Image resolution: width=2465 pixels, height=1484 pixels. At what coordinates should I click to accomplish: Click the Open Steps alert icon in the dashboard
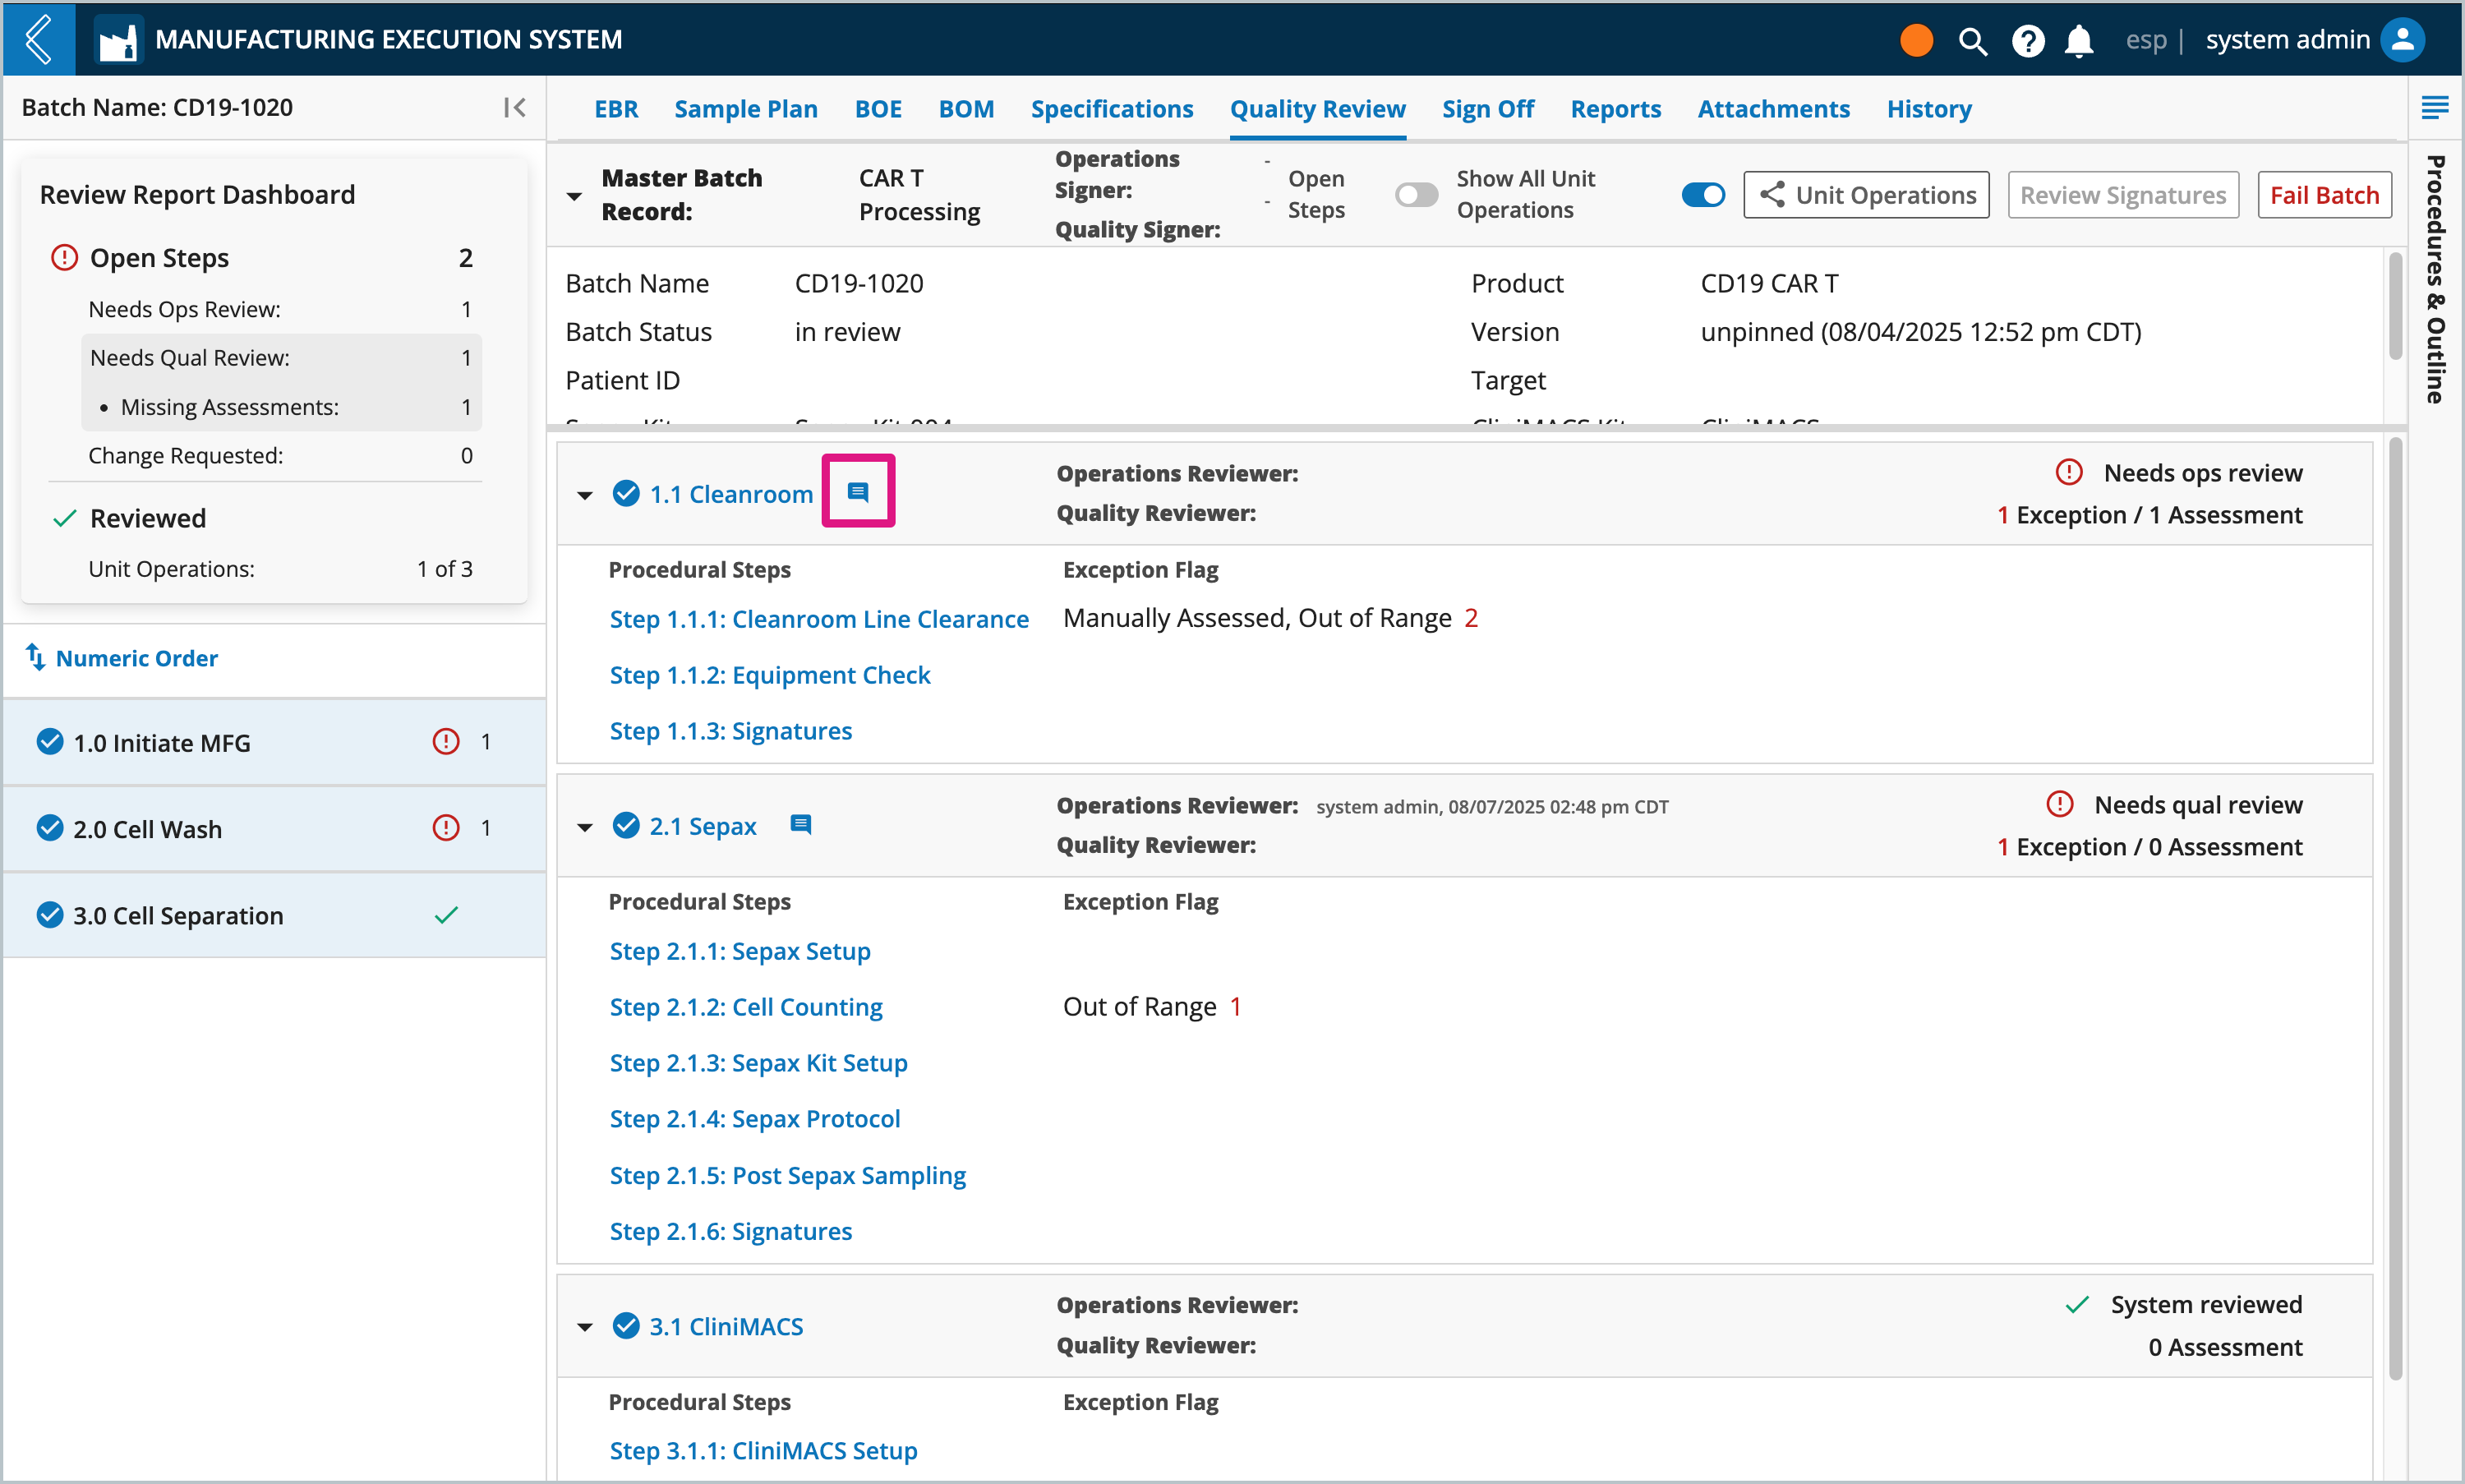click(x=64, y=257)
